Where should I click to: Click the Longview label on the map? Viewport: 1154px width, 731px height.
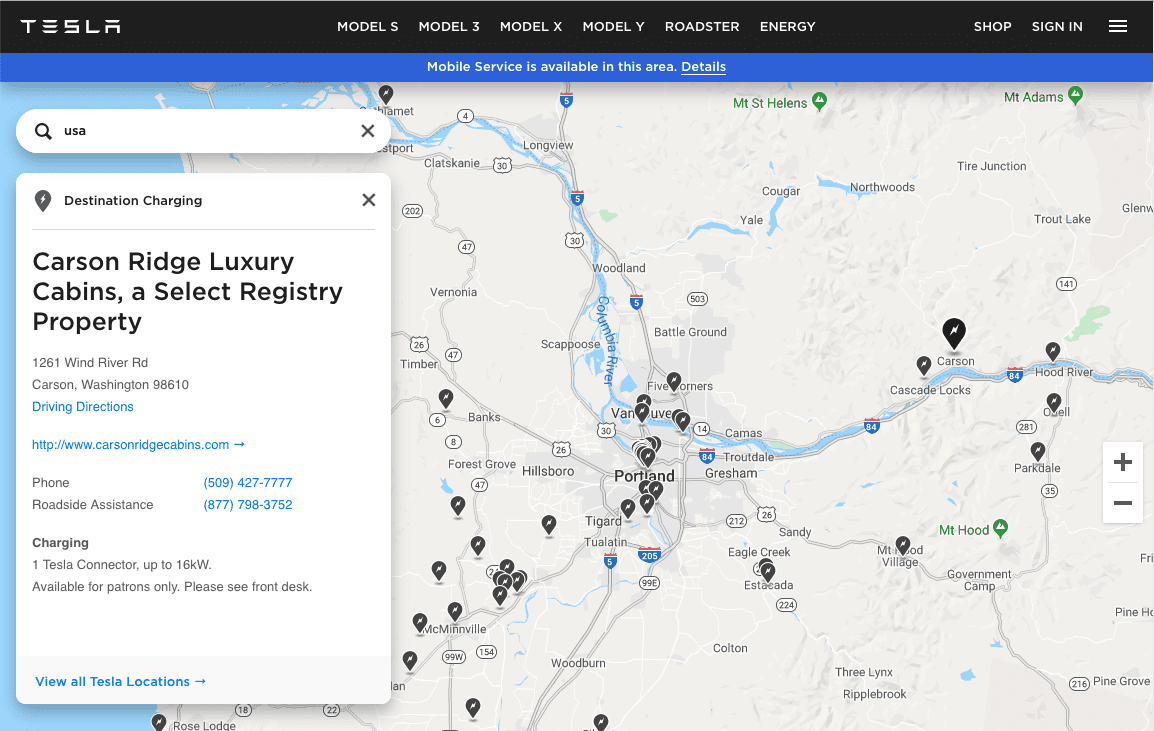548,145
